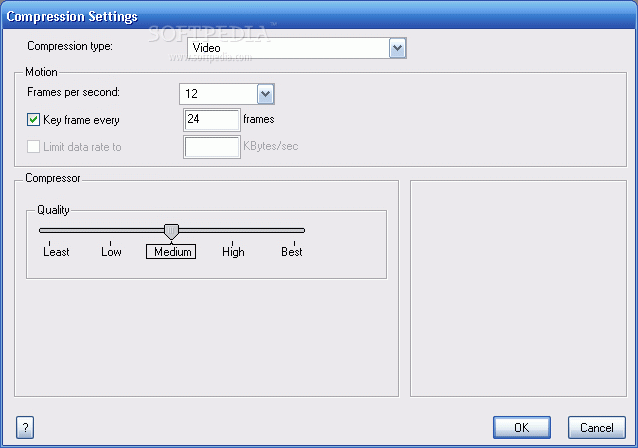Set quality to Low
Image resolution: width=638 pixels, height=448 pixels.
point(111,251)
